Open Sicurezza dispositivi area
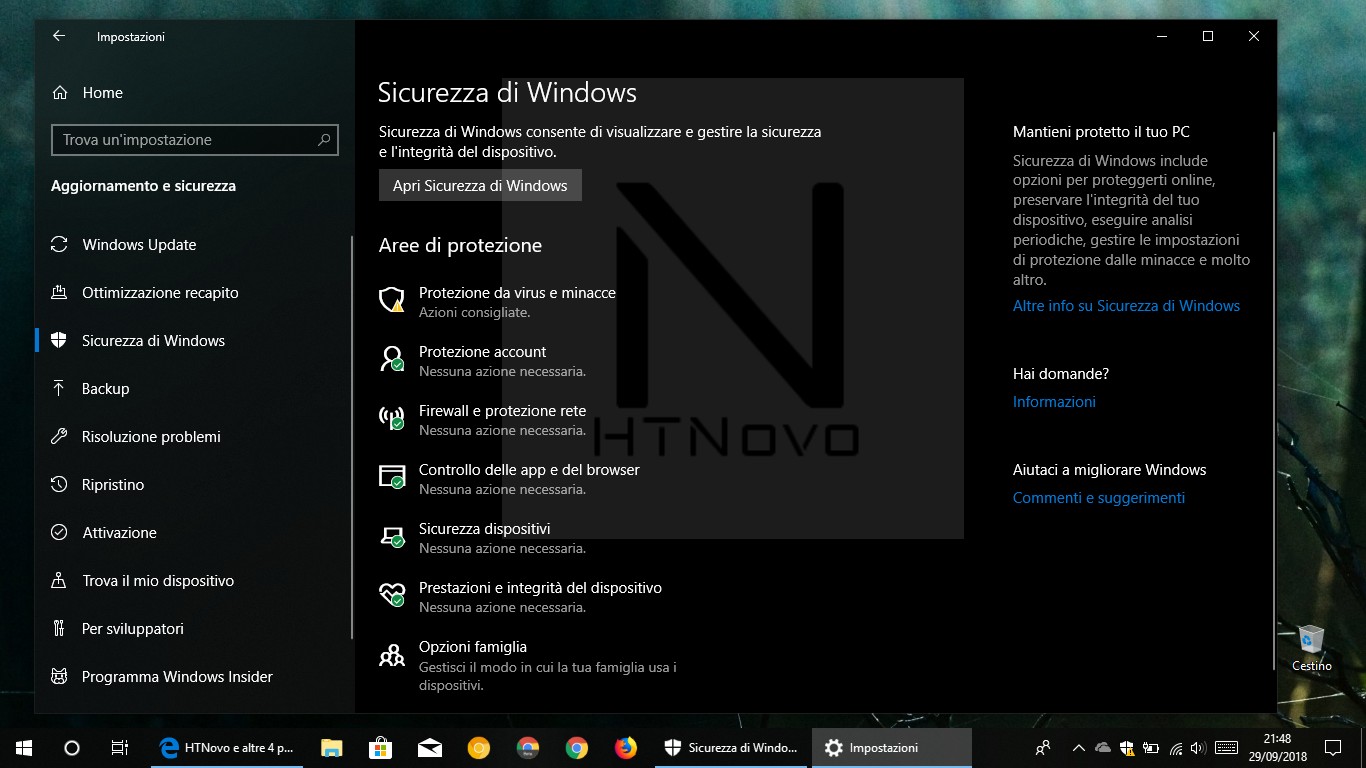Viewport: 1366px width, 768px height. coord(483,537)
